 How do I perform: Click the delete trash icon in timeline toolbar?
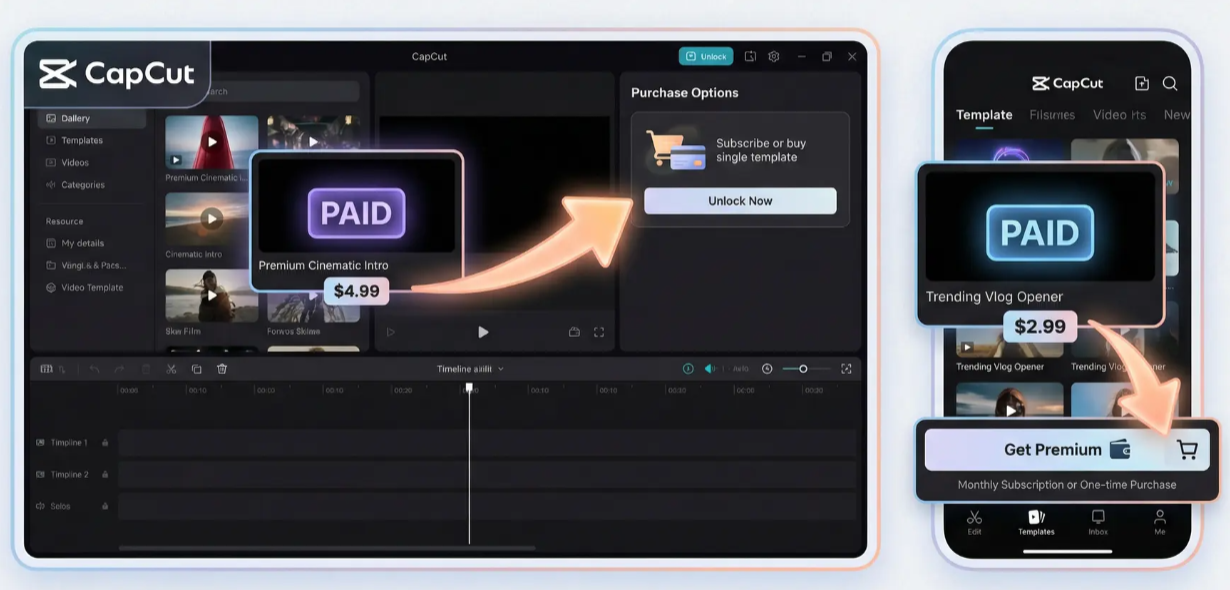point(222,369)
